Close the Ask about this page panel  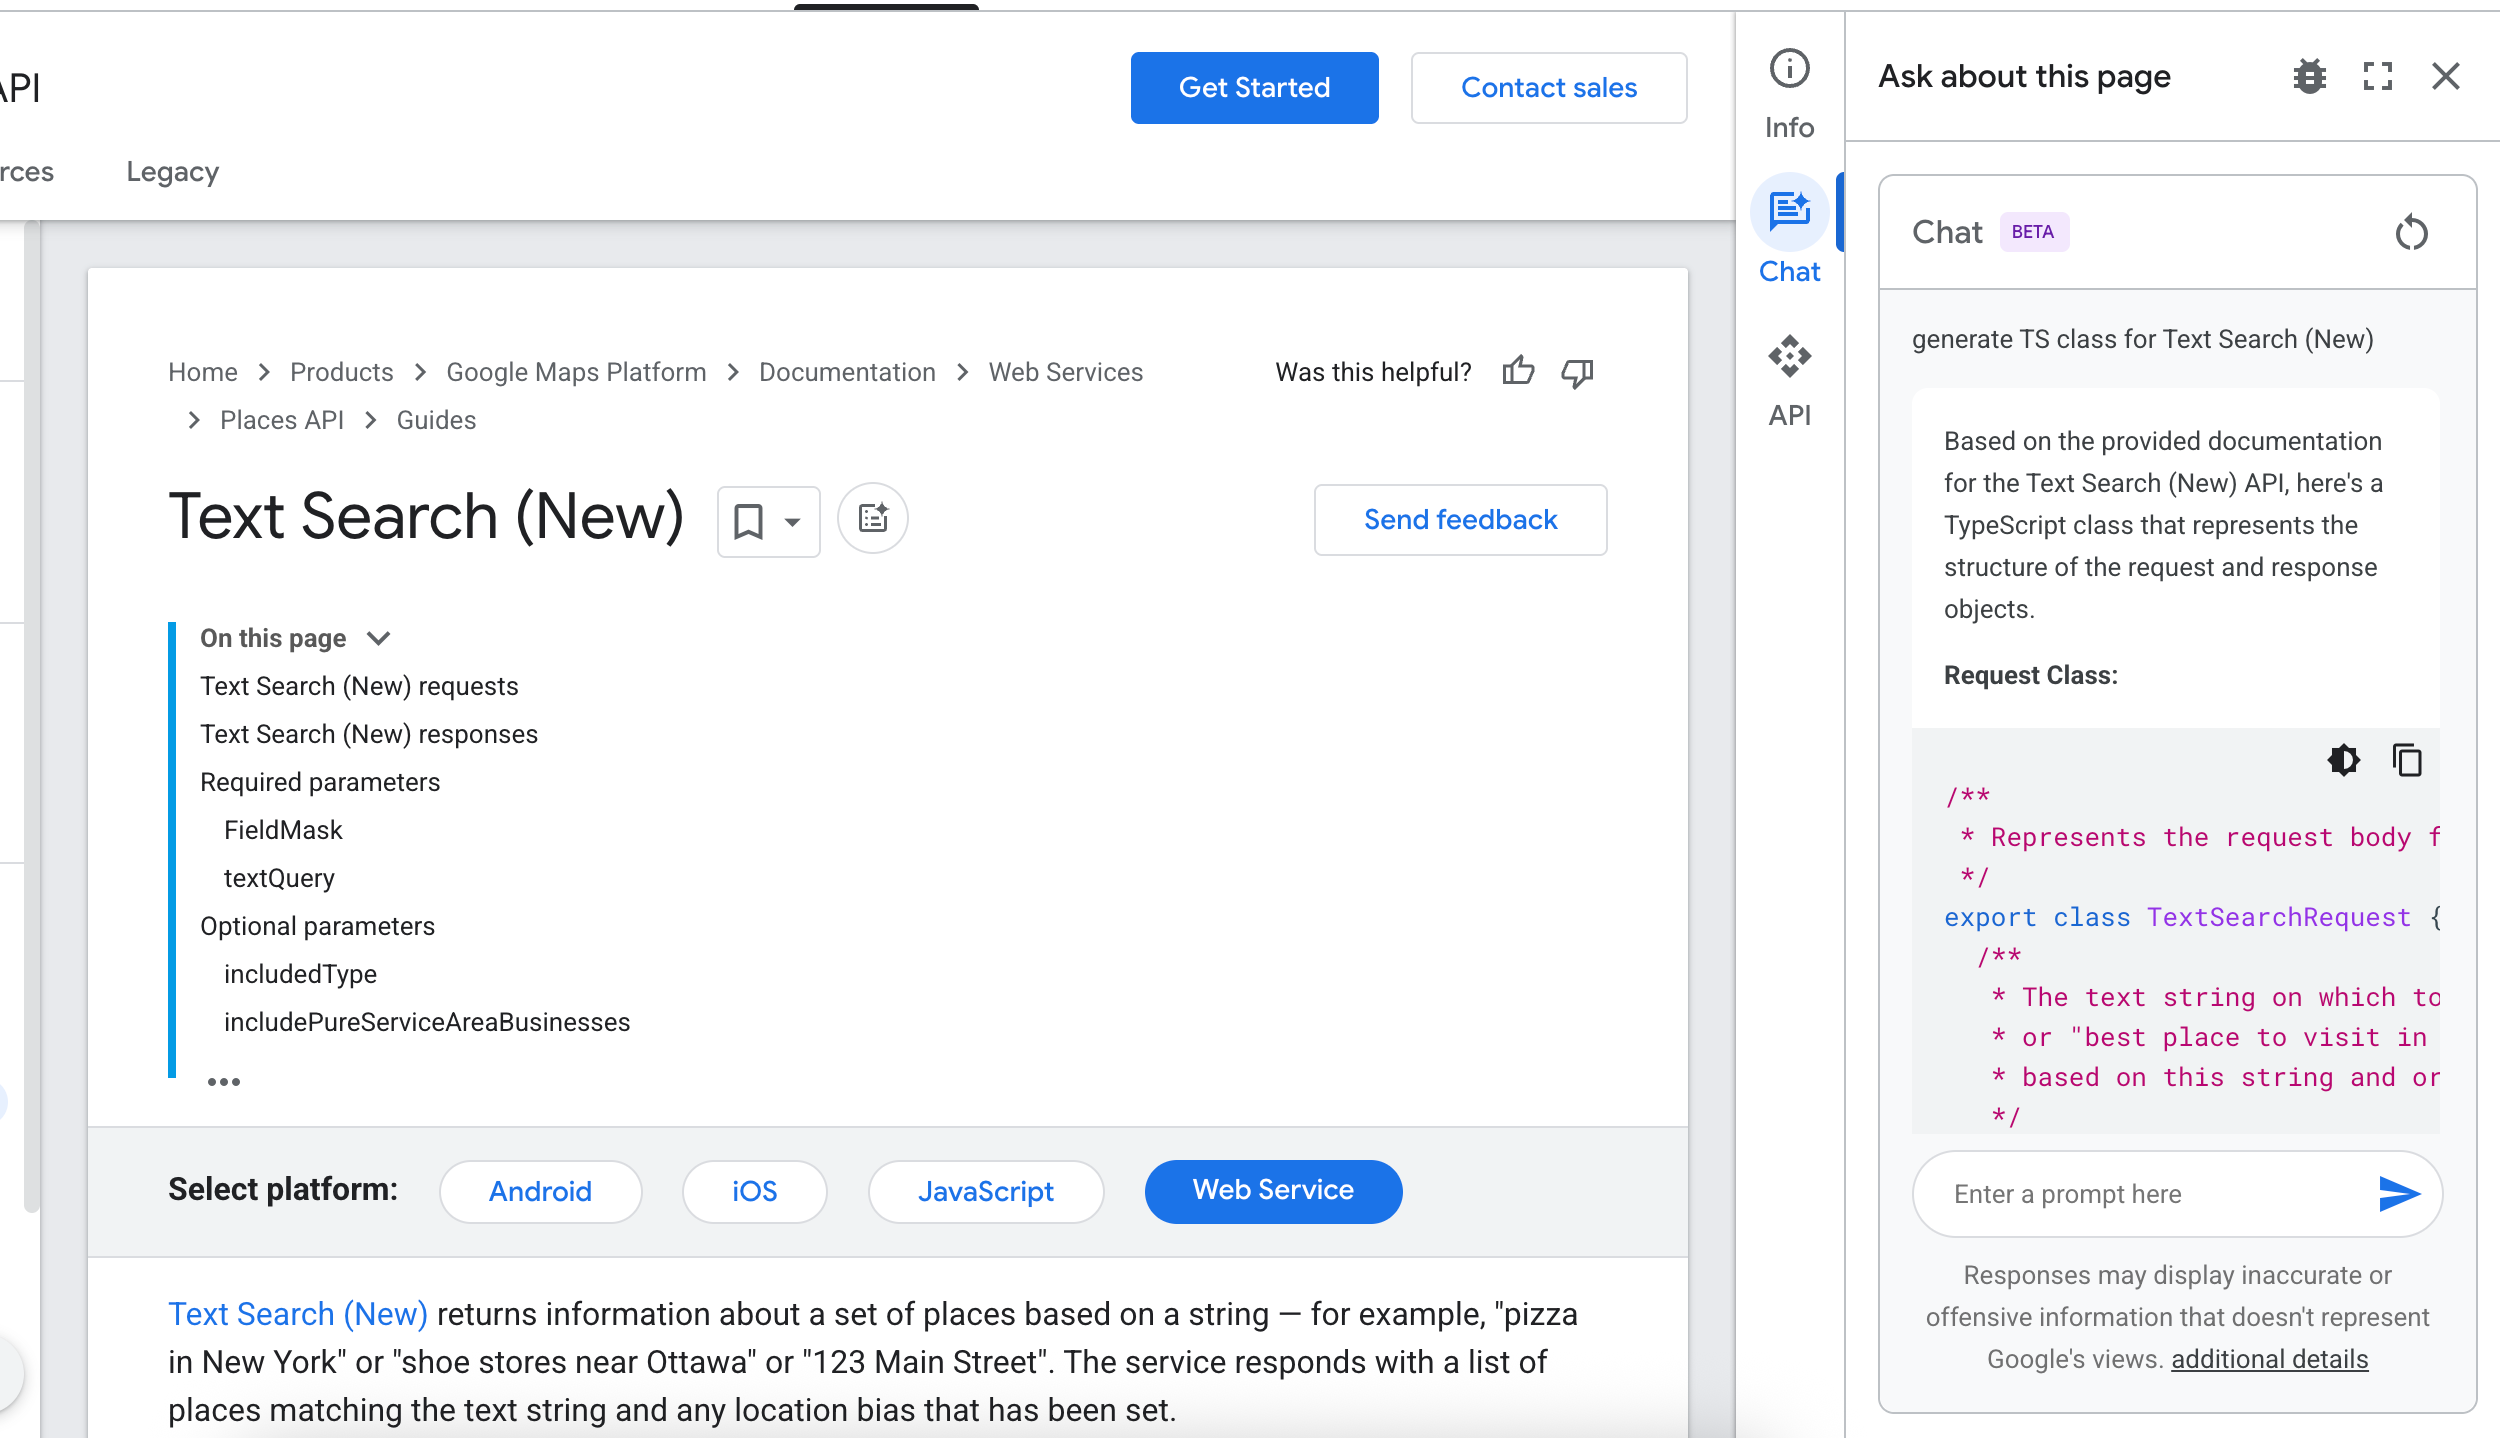point(2446,76)
